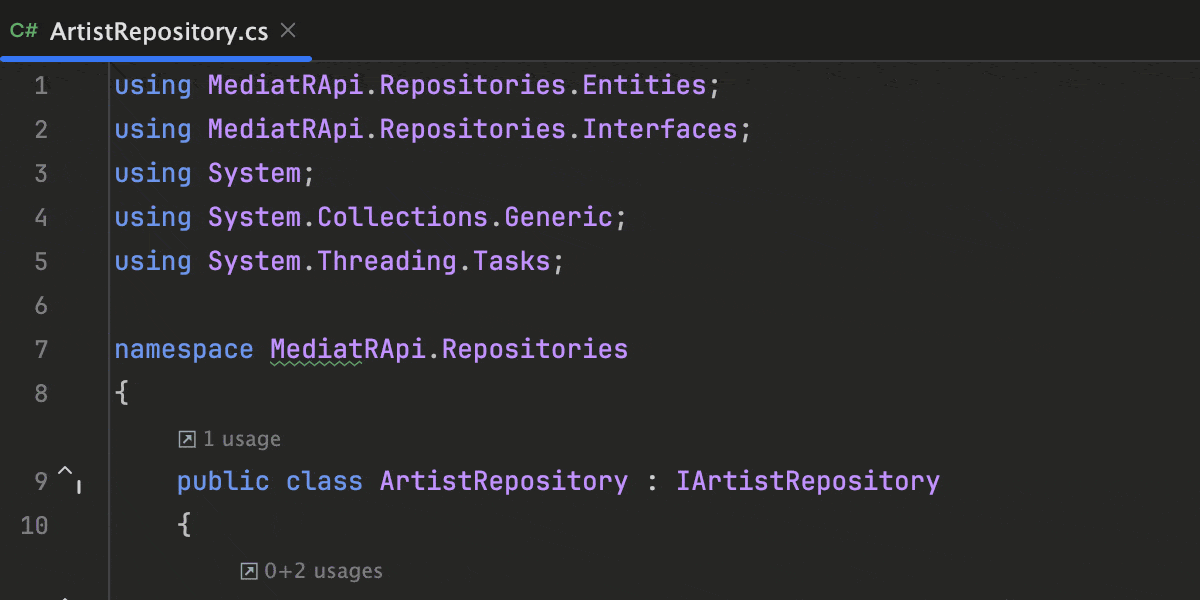Click the word Generic on line 4
The width and height of the screenshot is (1200, 600).
tap(558, 218)
